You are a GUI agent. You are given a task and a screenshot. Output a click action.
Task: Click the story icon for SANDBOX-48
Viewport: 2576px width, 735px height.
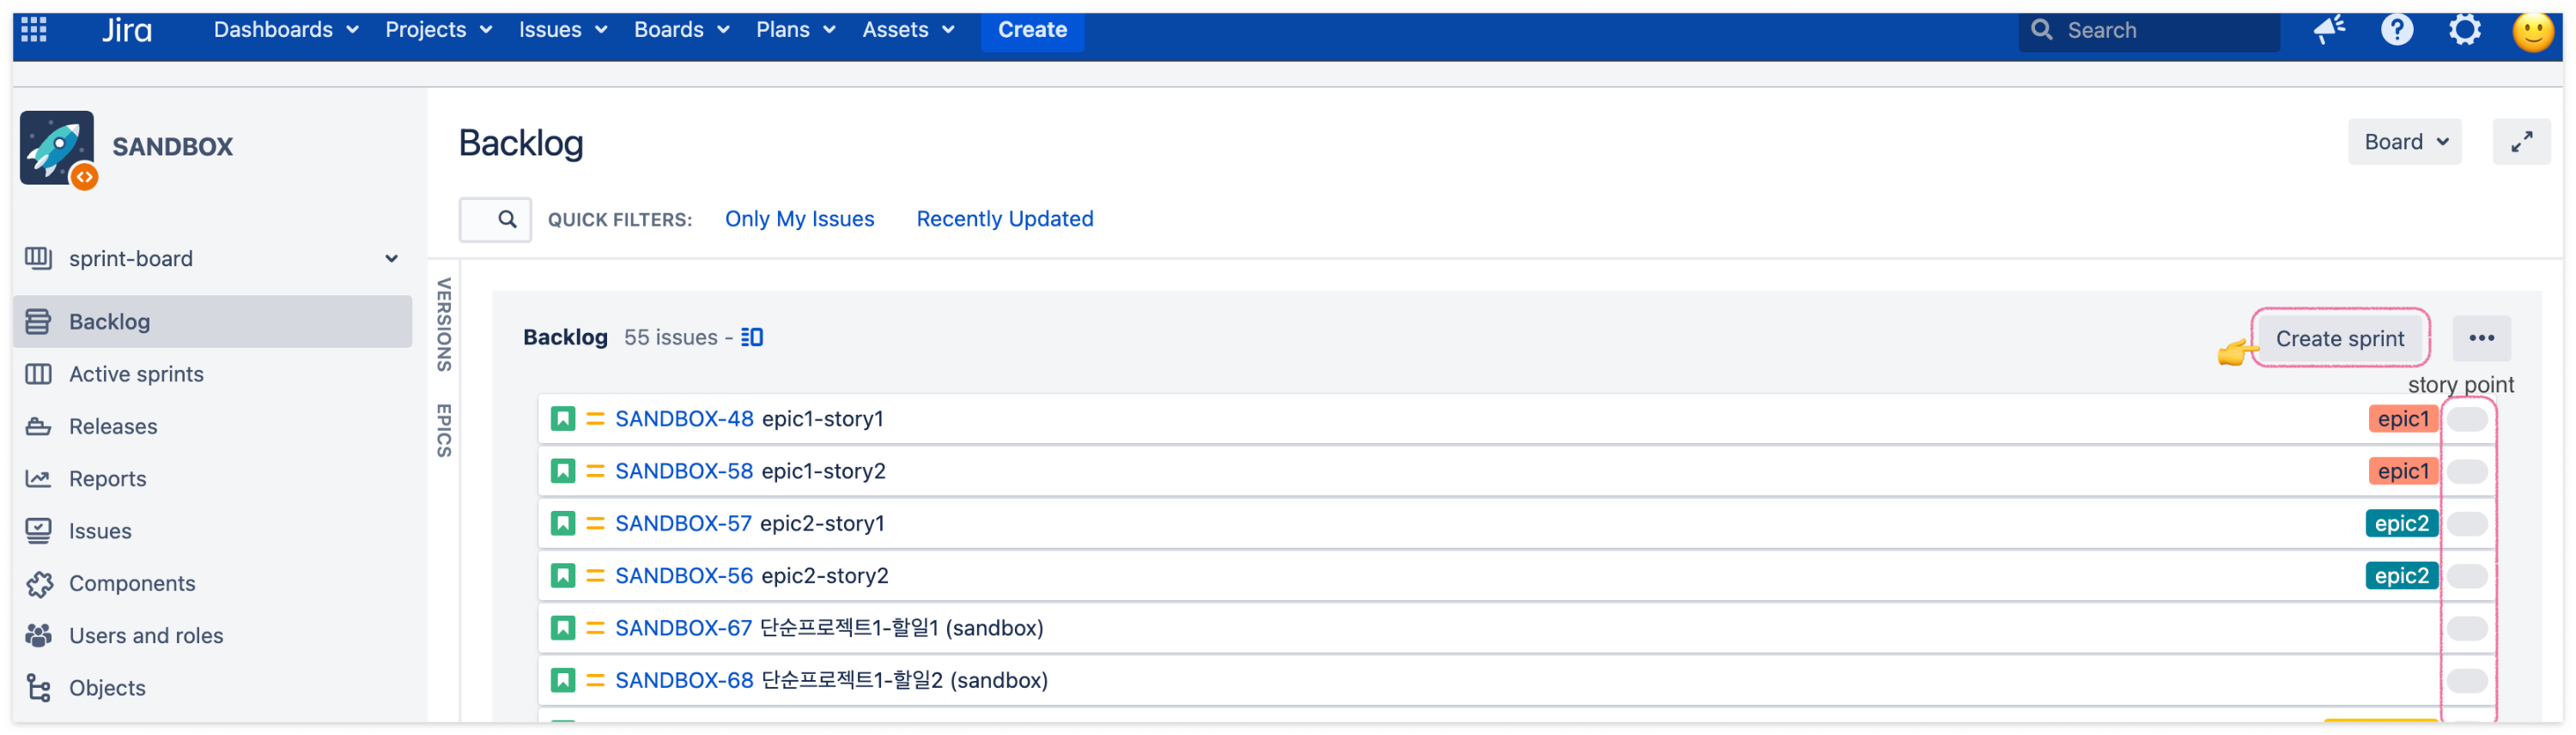[x=563, y=419]
